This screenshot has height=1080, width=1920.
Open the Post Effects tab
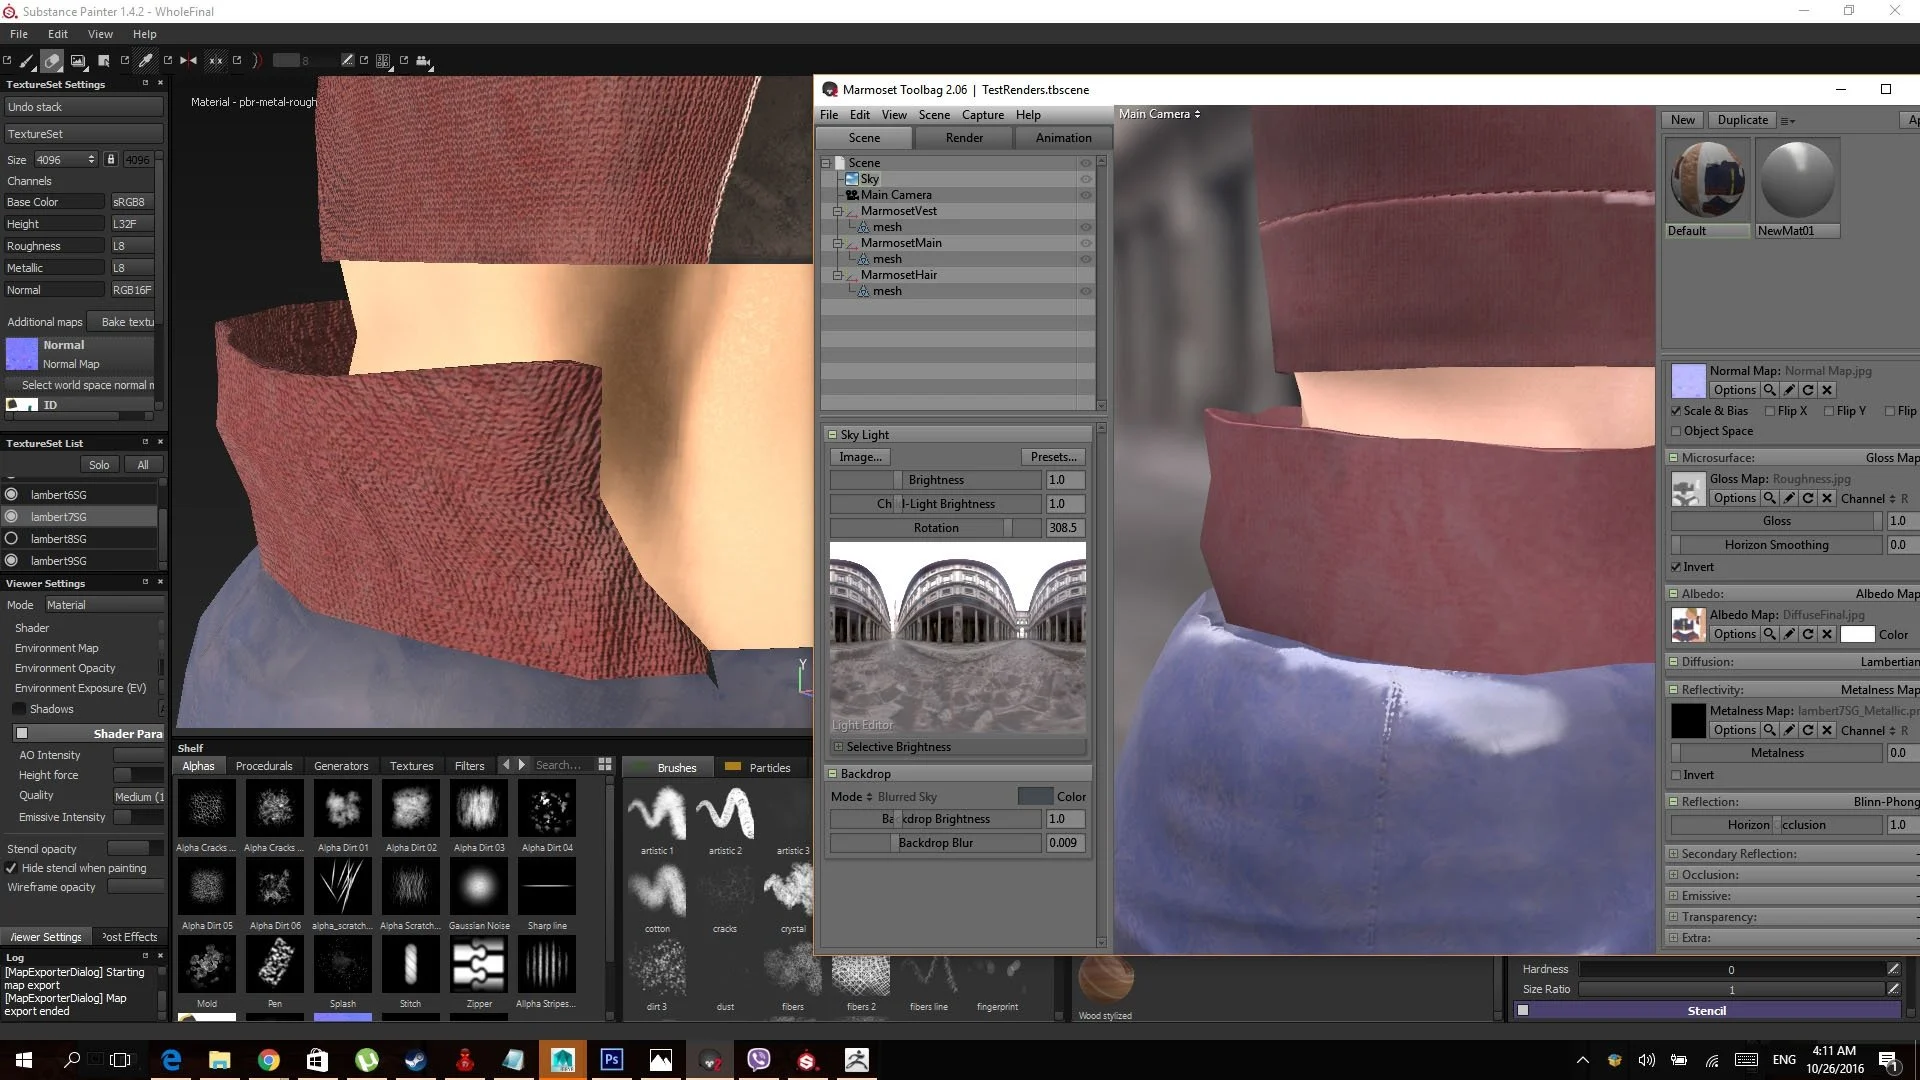pos(130,937)
